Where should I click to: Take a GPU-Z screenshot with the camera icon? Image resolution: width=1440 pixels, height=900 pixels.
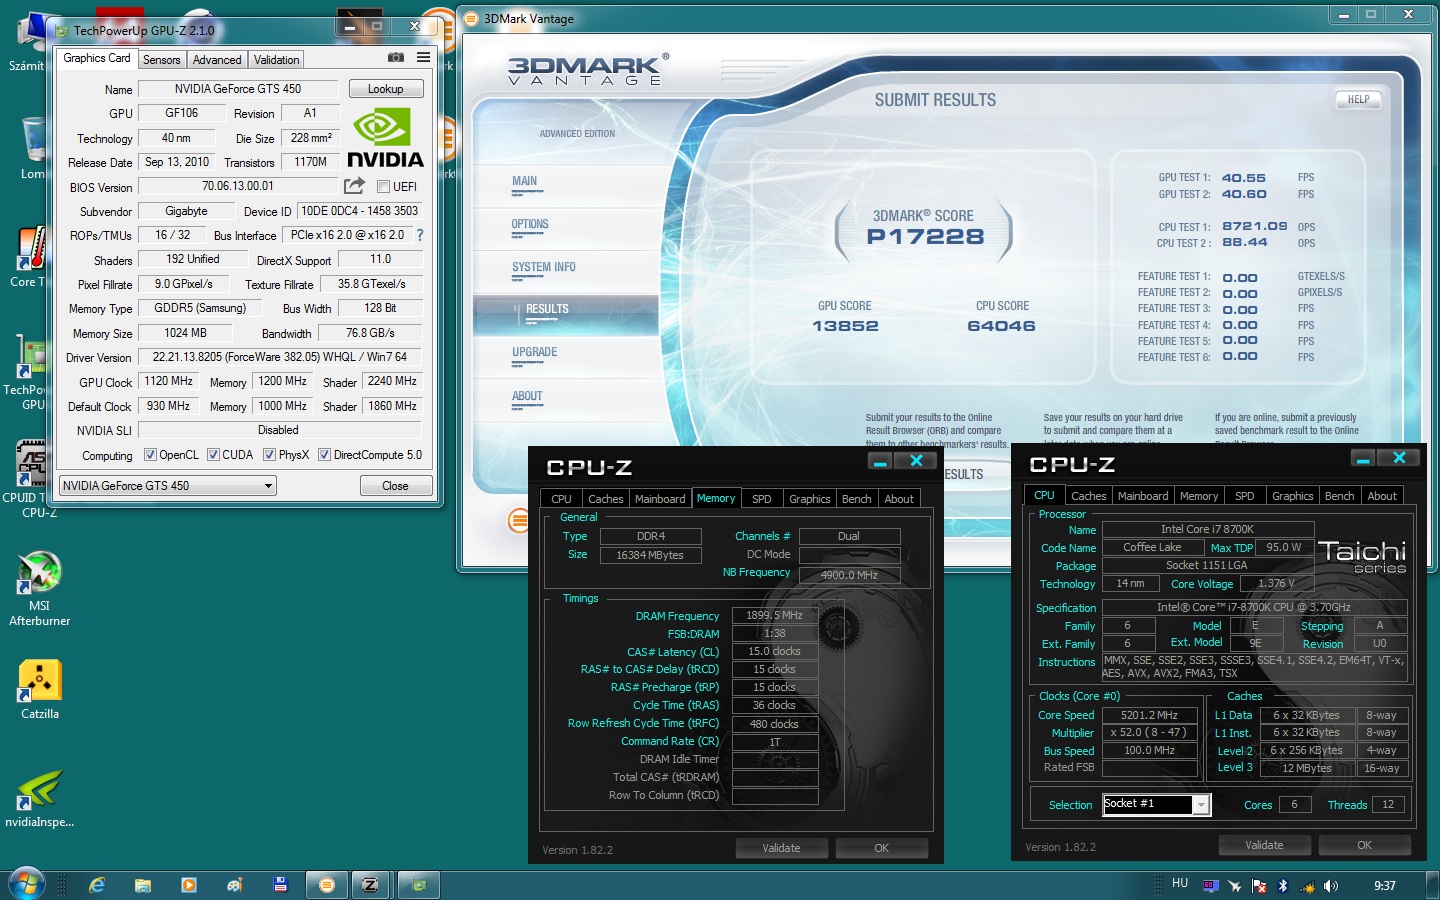[x=396, y=58]
